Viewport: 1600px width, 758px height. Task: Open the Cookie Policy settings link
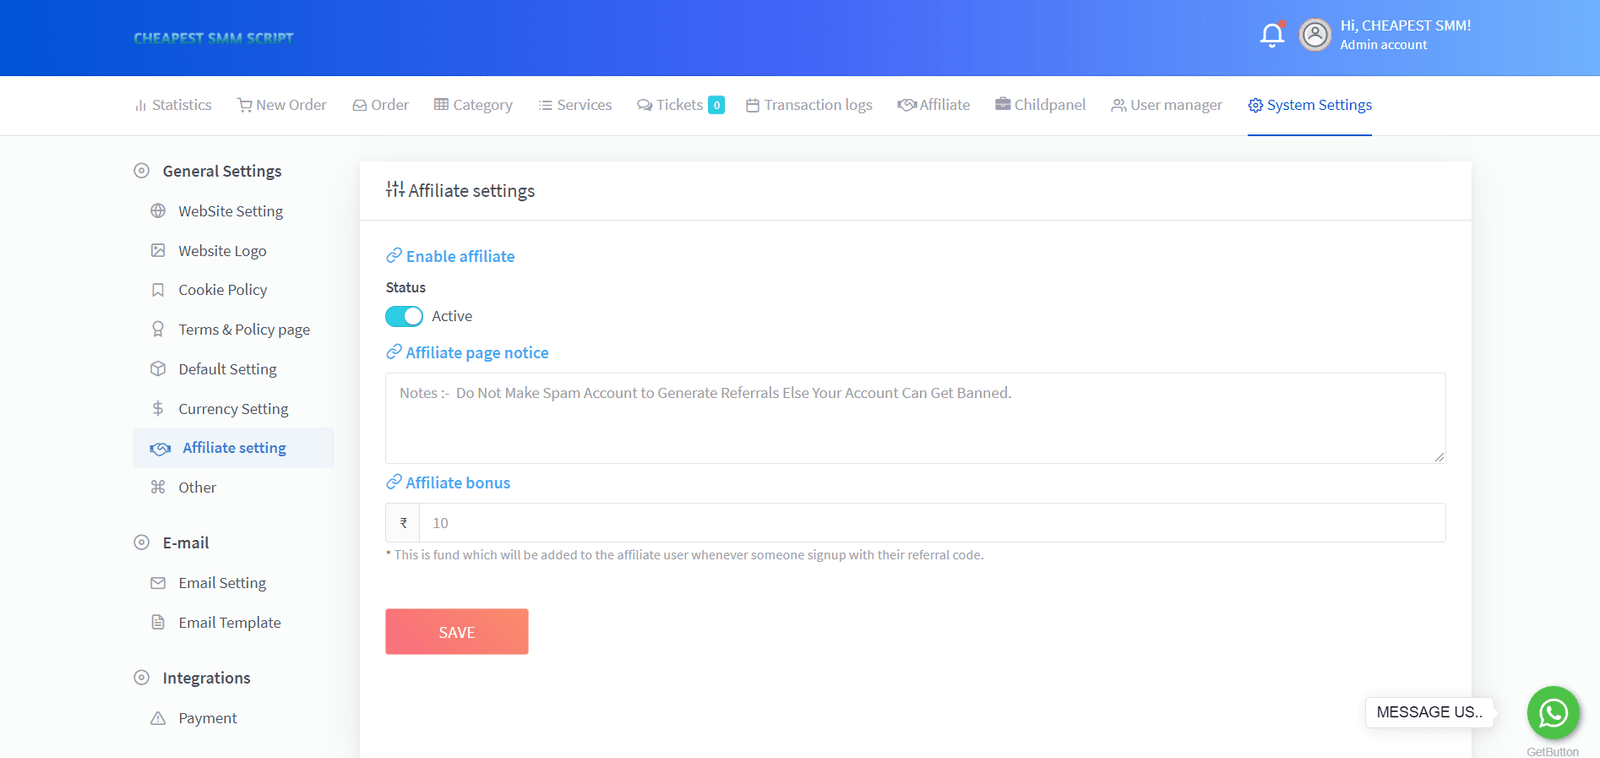222,290
